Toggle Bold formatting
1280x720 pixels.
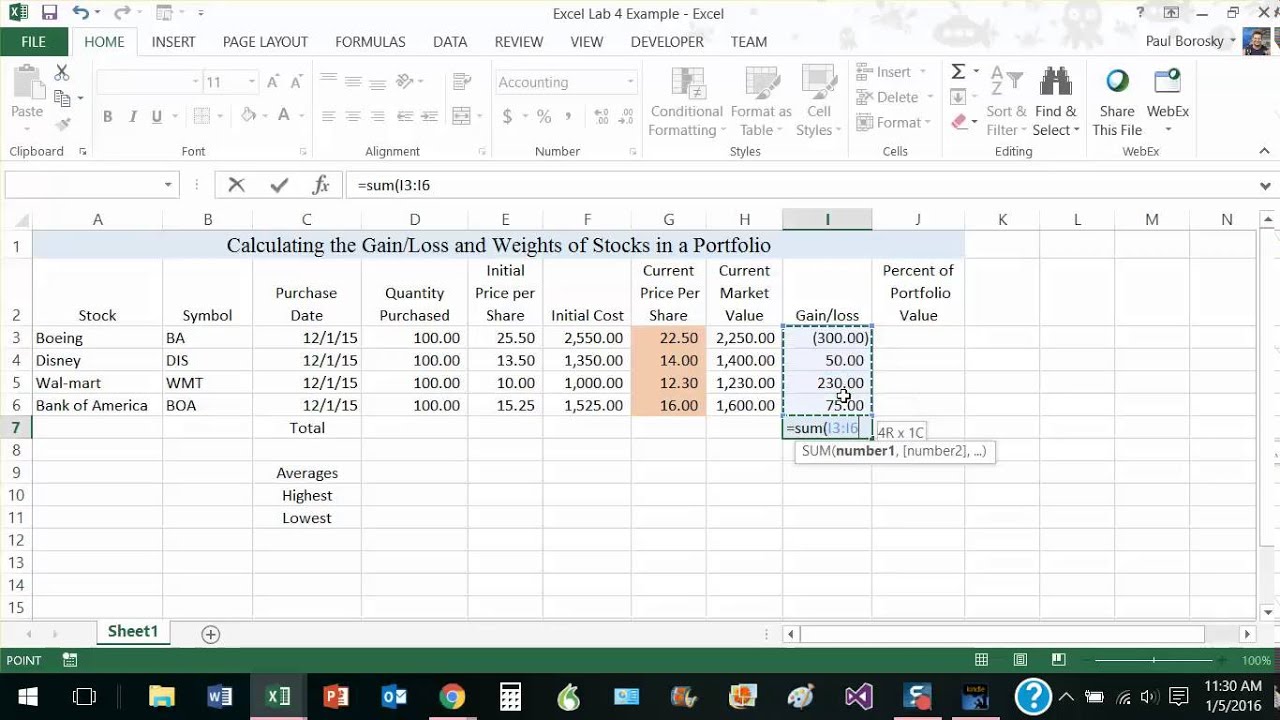pyautogui.click(x=107, y=116)
